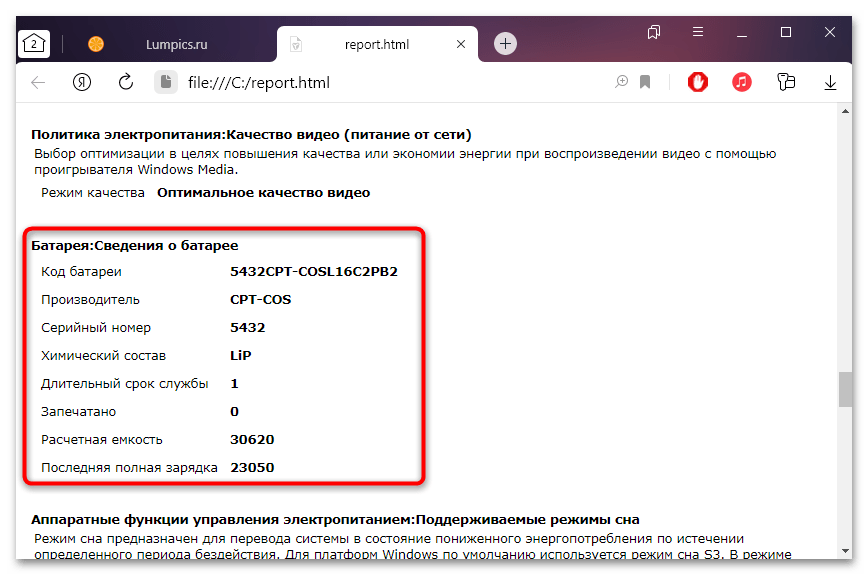The height and width of the screenshot is (575, 868).
Task: Open Yandex home via the Я button
Action: pos(82,82)
